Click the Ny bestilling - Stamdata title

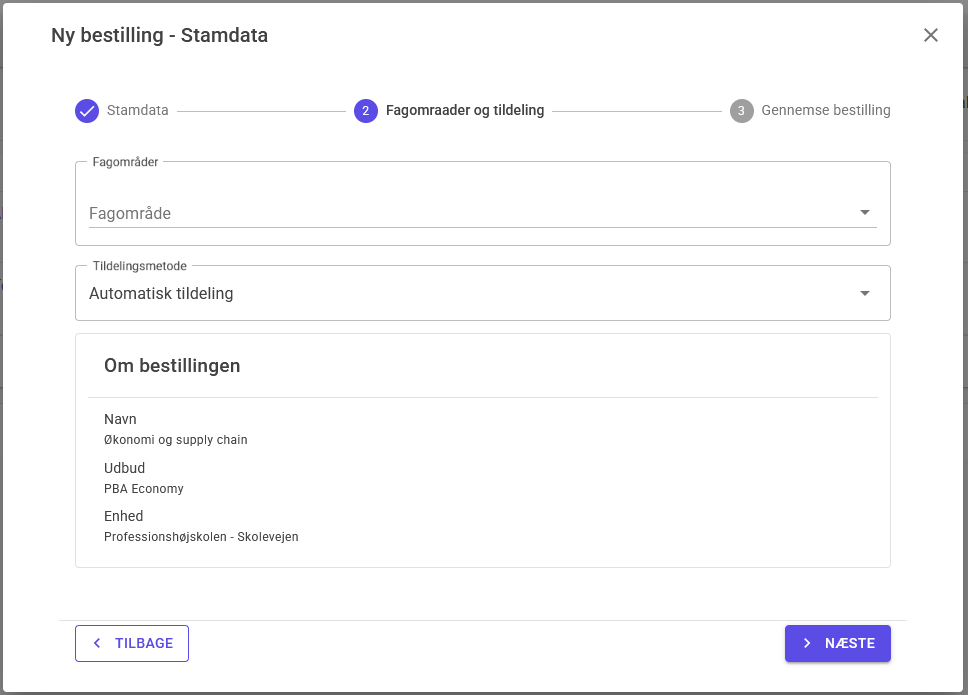click(159, 36)
